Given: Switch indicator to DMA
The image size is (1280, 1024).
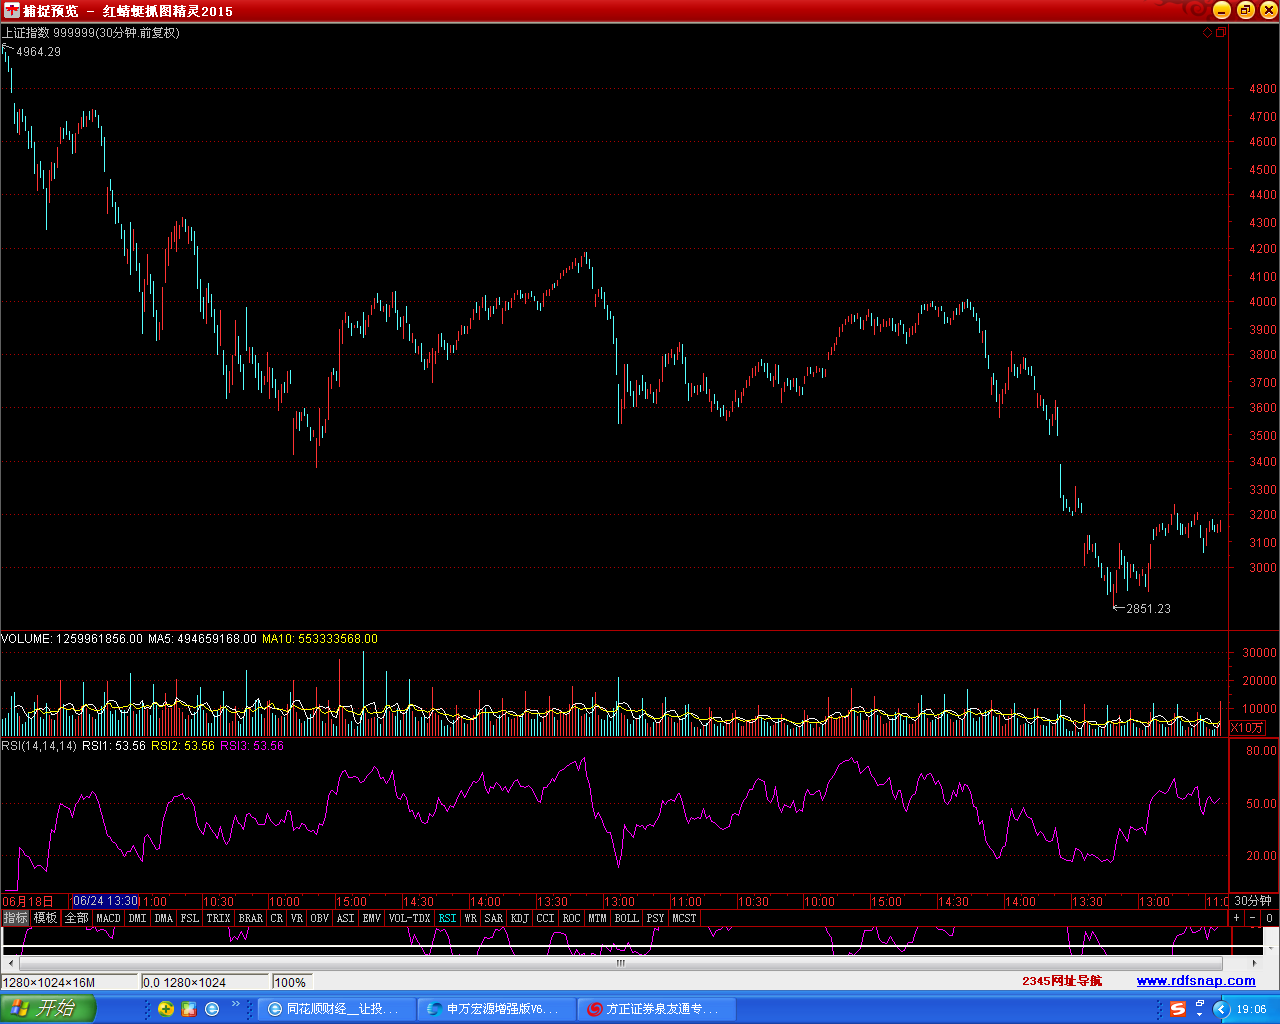Looking at the screenshot, I should [164, 918].
